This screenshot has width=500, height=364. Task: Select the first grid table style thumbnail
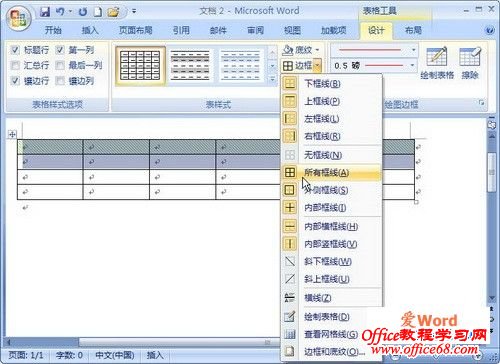[x=140, y=65]
